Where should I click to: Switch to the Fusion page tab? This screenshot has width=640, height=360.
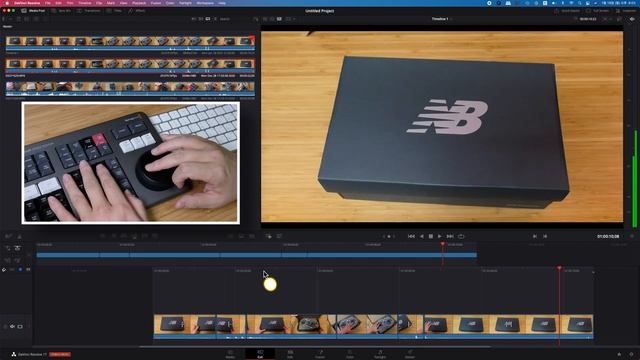pos(320,354)
